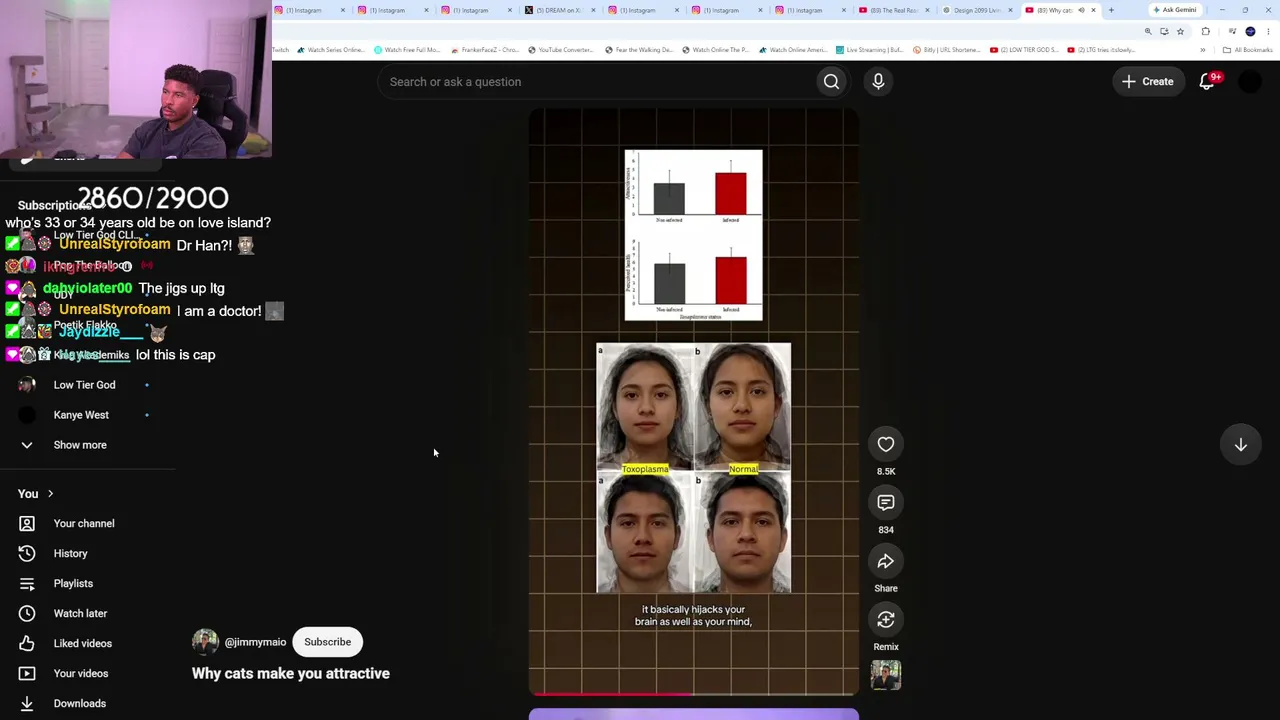1280x720 pixels.
Task: Click the YouTube search magnifier button
Action: point(831,82)
